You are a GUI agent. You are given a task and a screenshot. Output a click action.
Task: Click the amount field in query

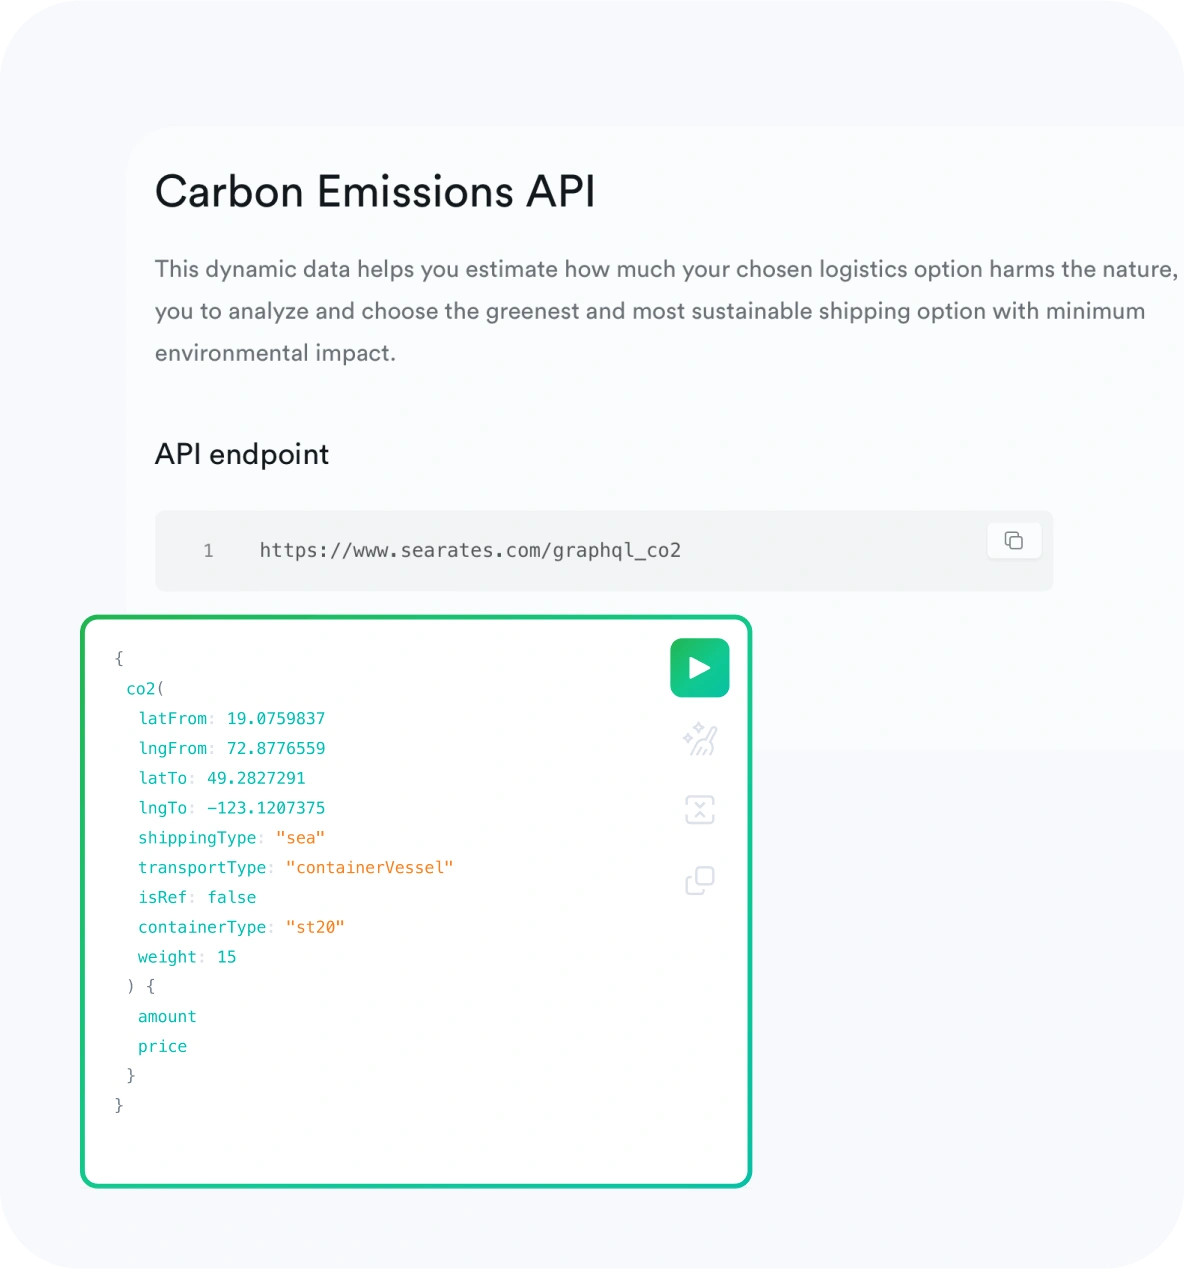tap(167, 1017)
